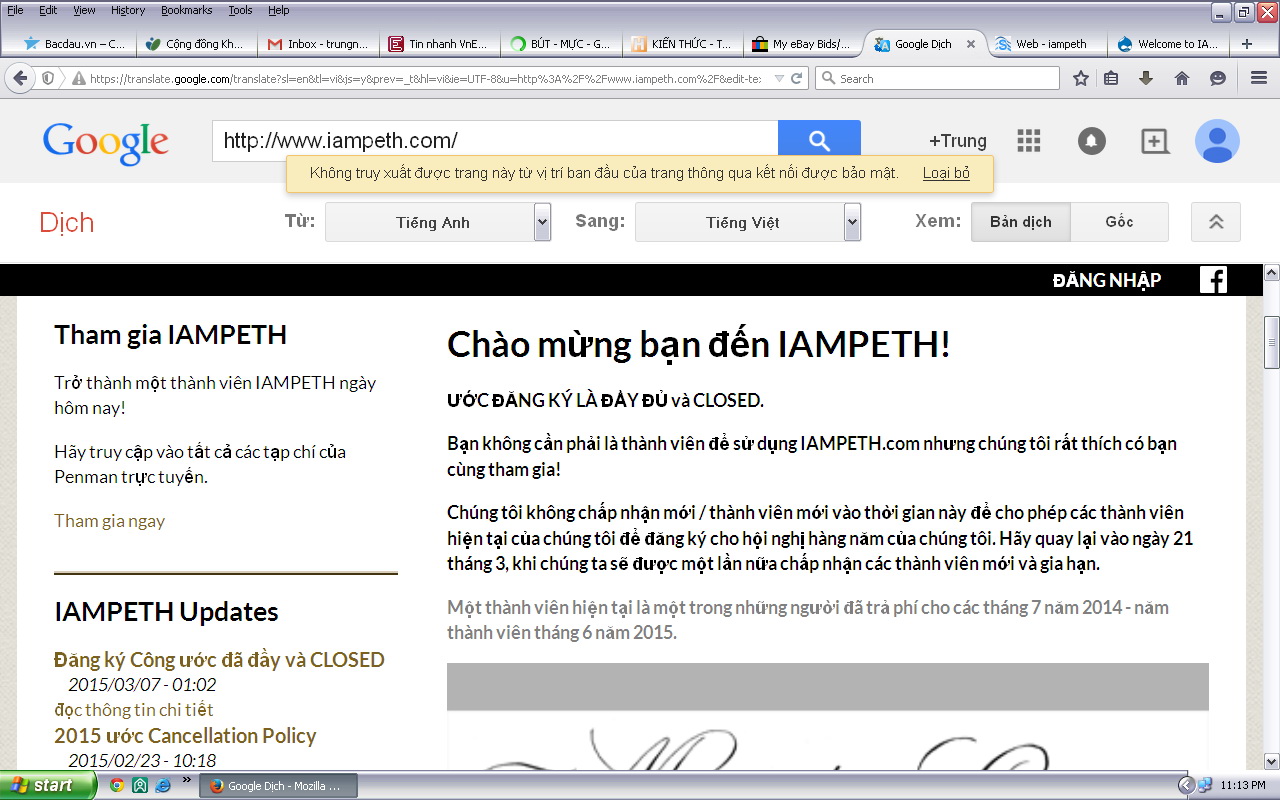Click the page vertical scrollbar thumb
Screen dimensions: 1280x800
coord(1271,342)
